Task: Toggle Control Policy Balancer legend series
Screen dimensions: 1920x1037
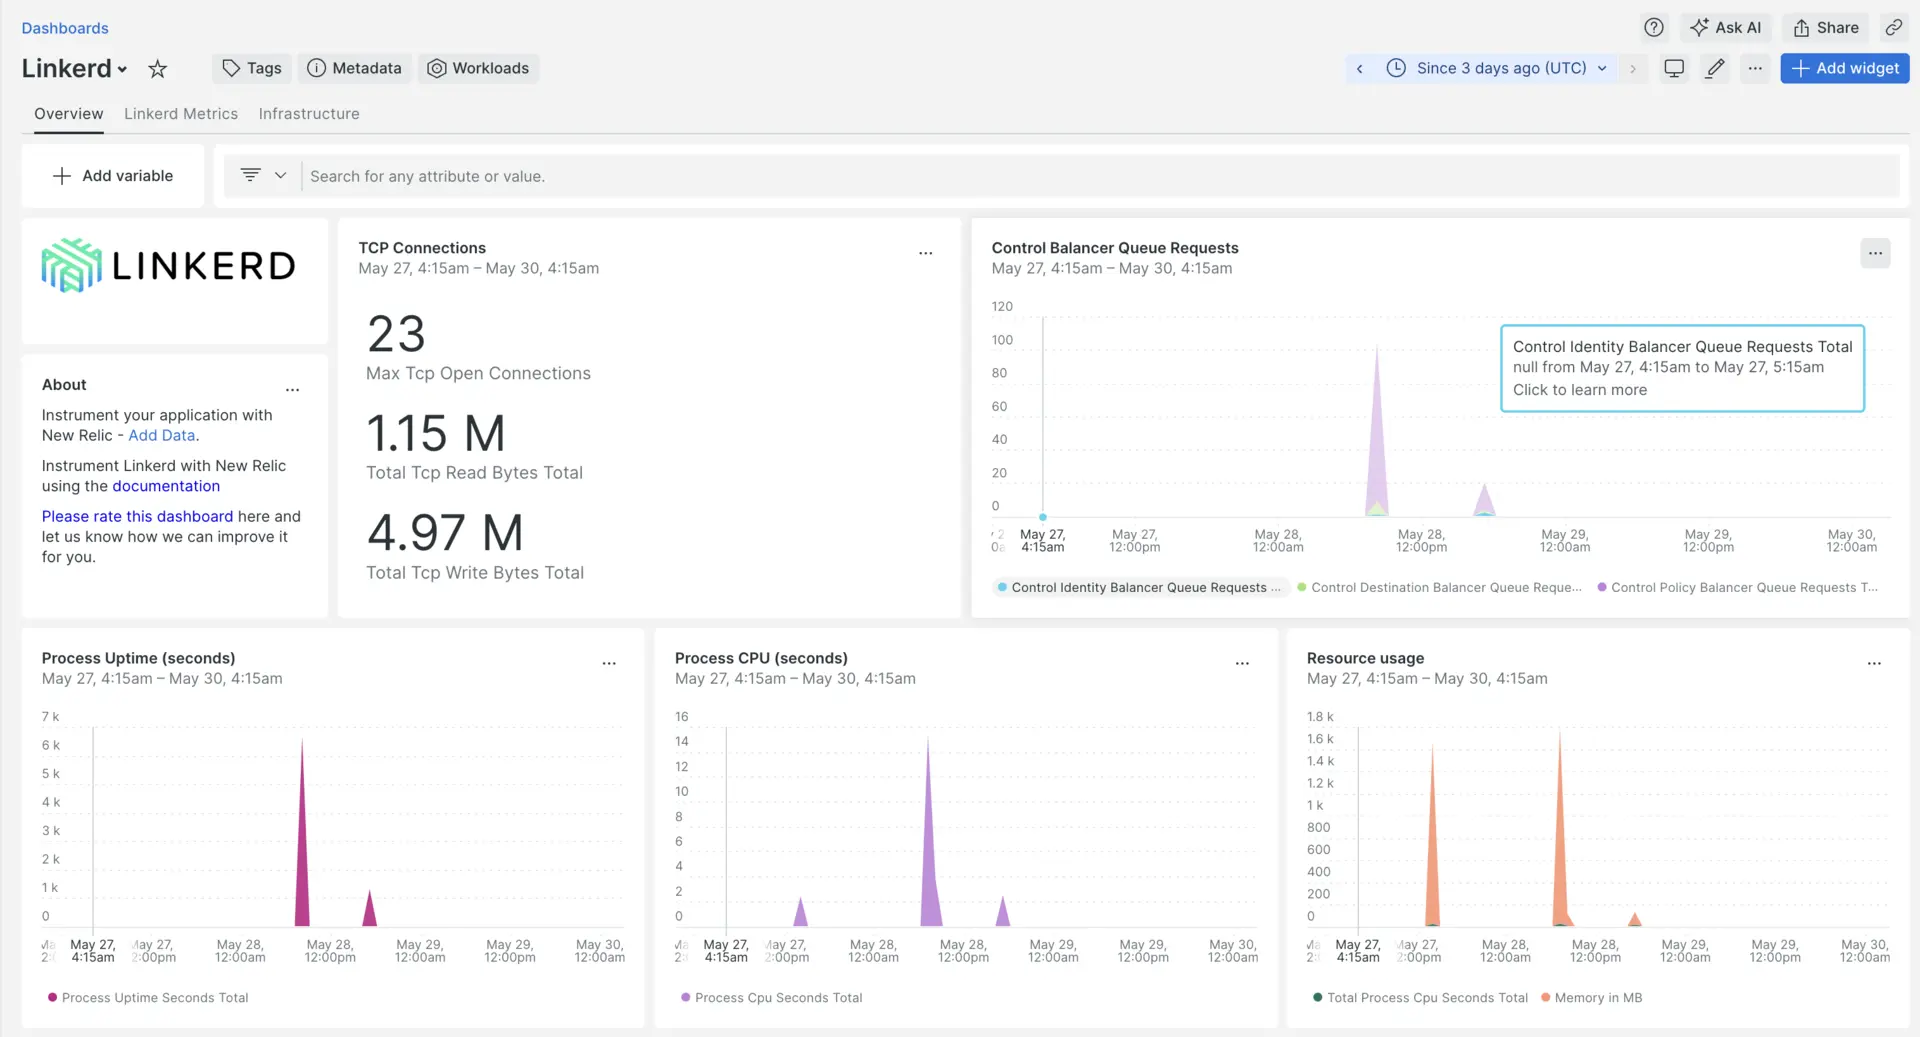Action: click(1738, 587)
